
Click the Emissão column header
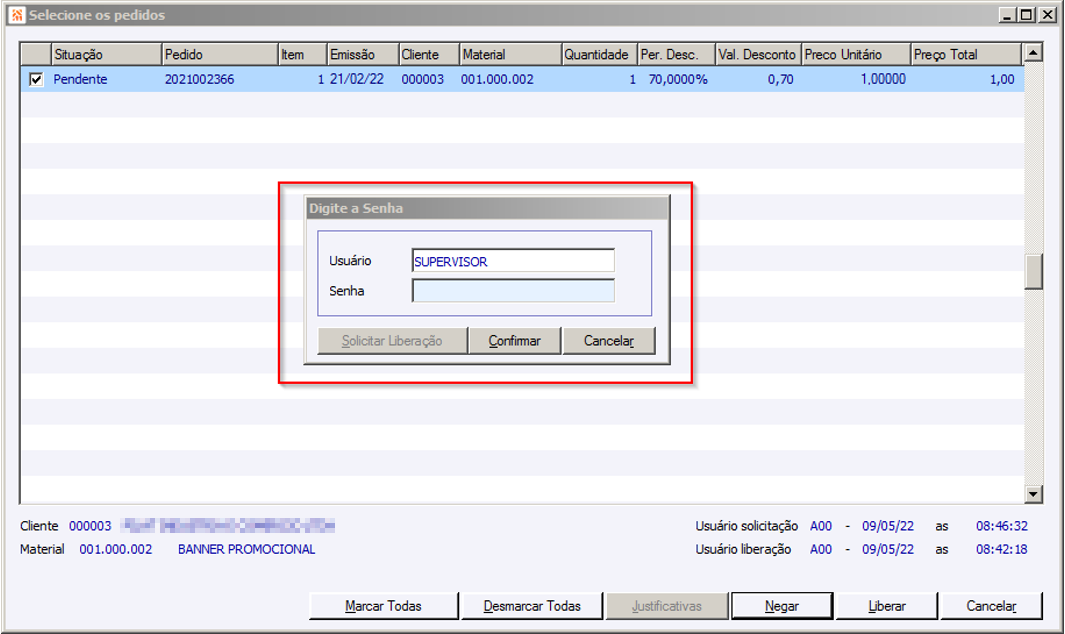pos(363,54)
